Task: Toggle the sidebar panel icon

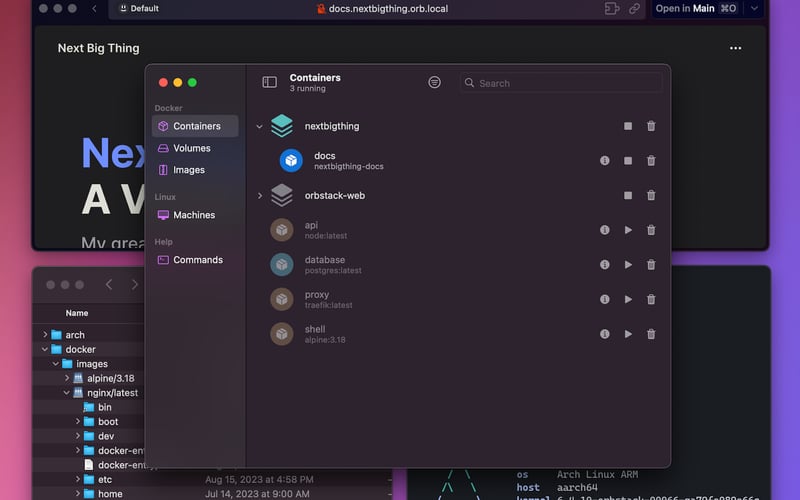Action: click(269, 82)
